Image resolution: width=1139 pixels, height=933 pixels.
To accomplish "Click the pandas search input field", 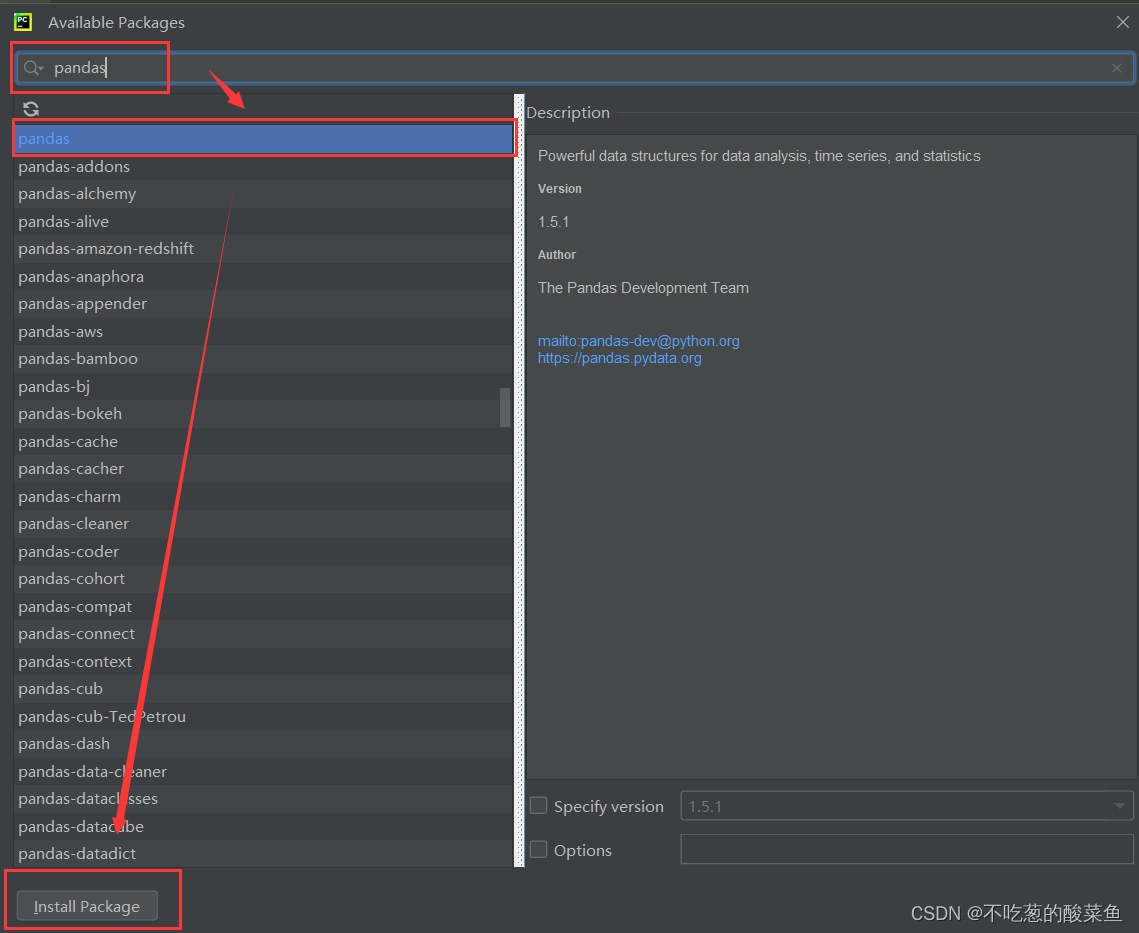I will tap(576, 68).
